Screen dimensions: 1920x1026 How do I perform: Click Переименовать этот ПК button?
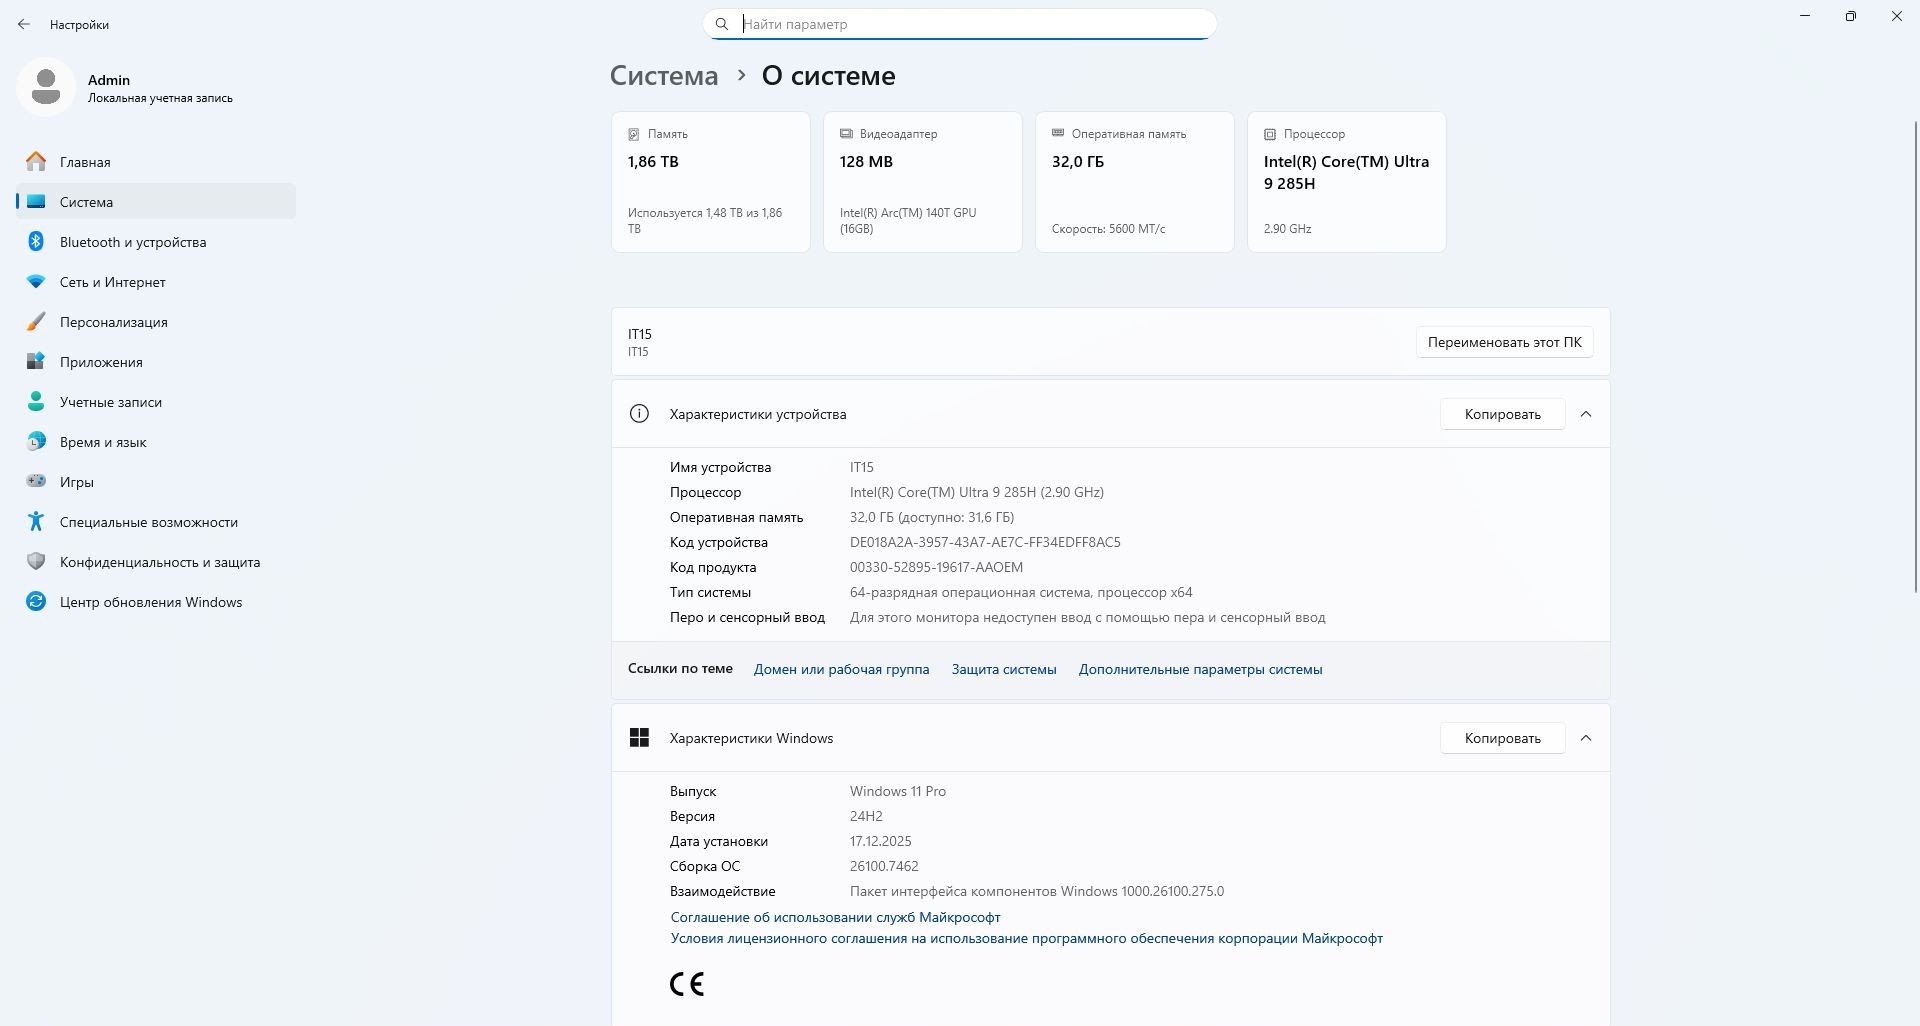click(x=1504, y=342)
